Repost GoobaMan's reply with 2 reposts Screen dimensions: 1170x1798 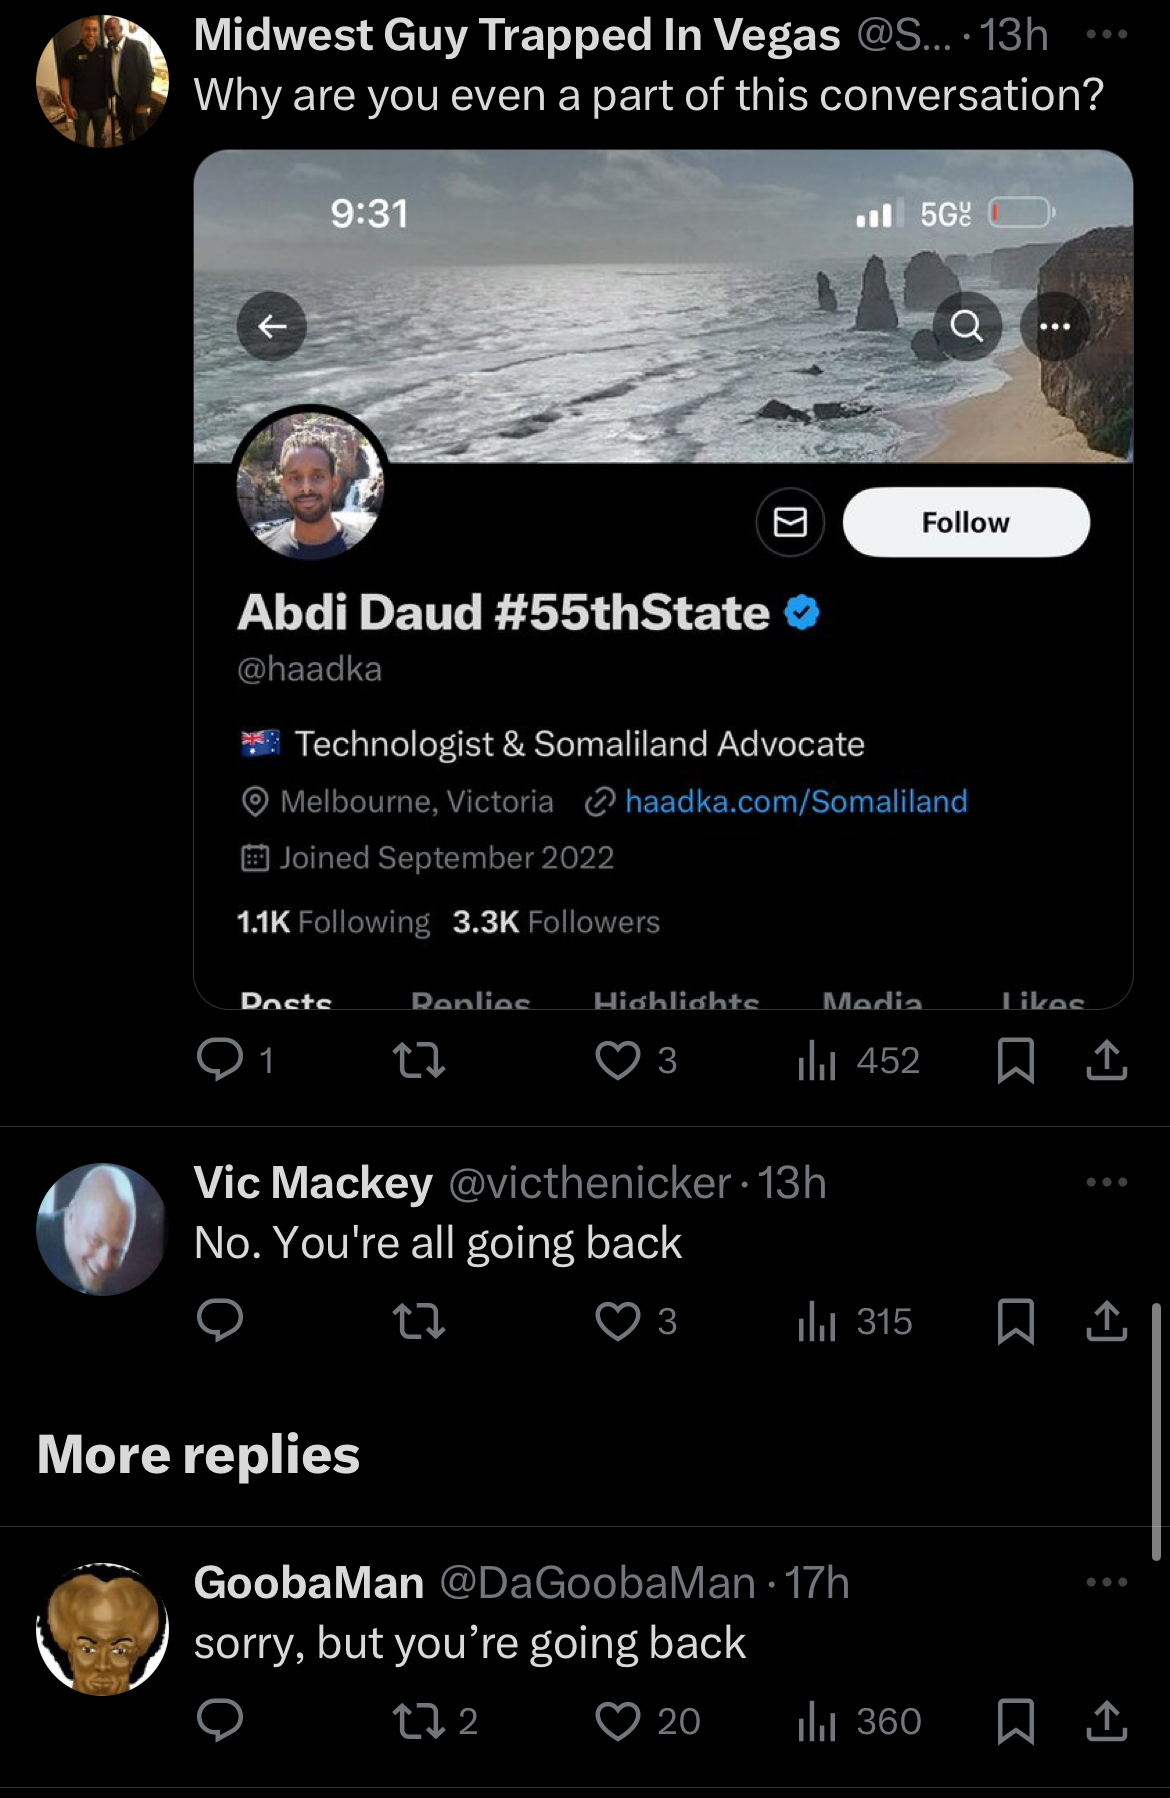click(x=435, y=1721)
